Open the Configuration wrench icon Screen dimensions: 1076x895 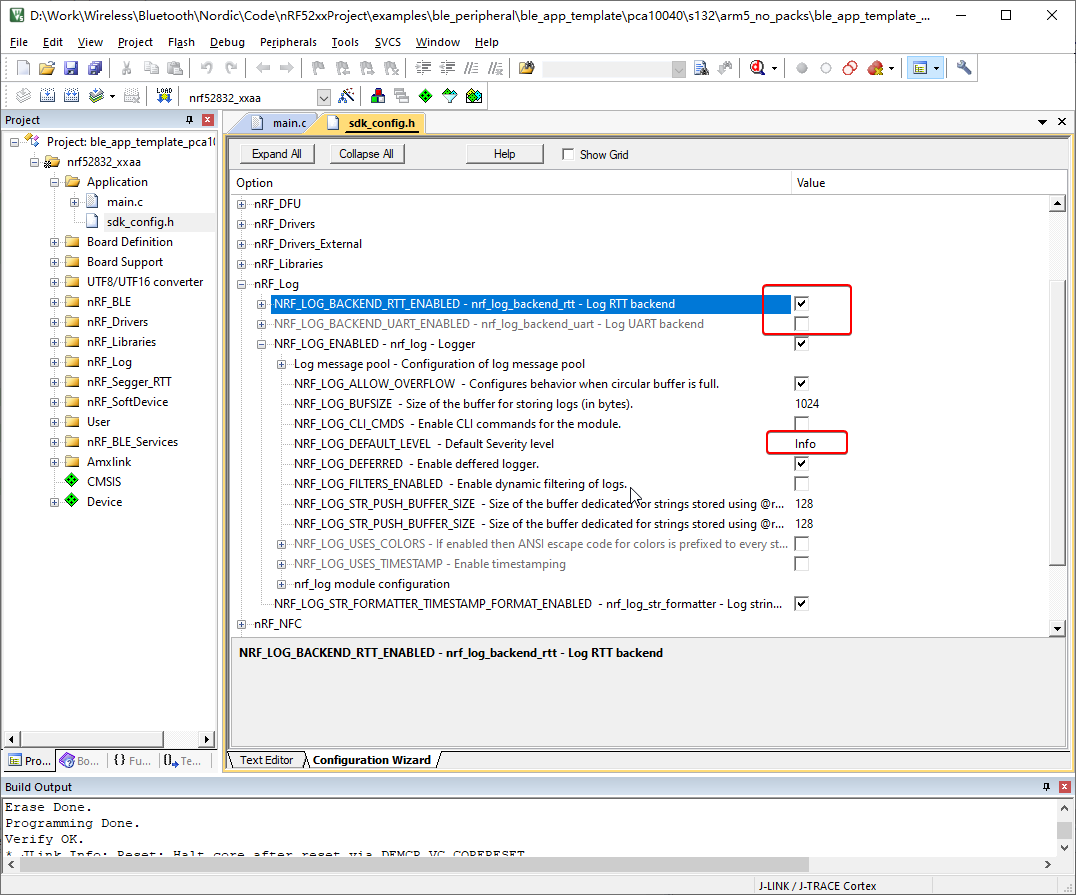pos(963,68)
